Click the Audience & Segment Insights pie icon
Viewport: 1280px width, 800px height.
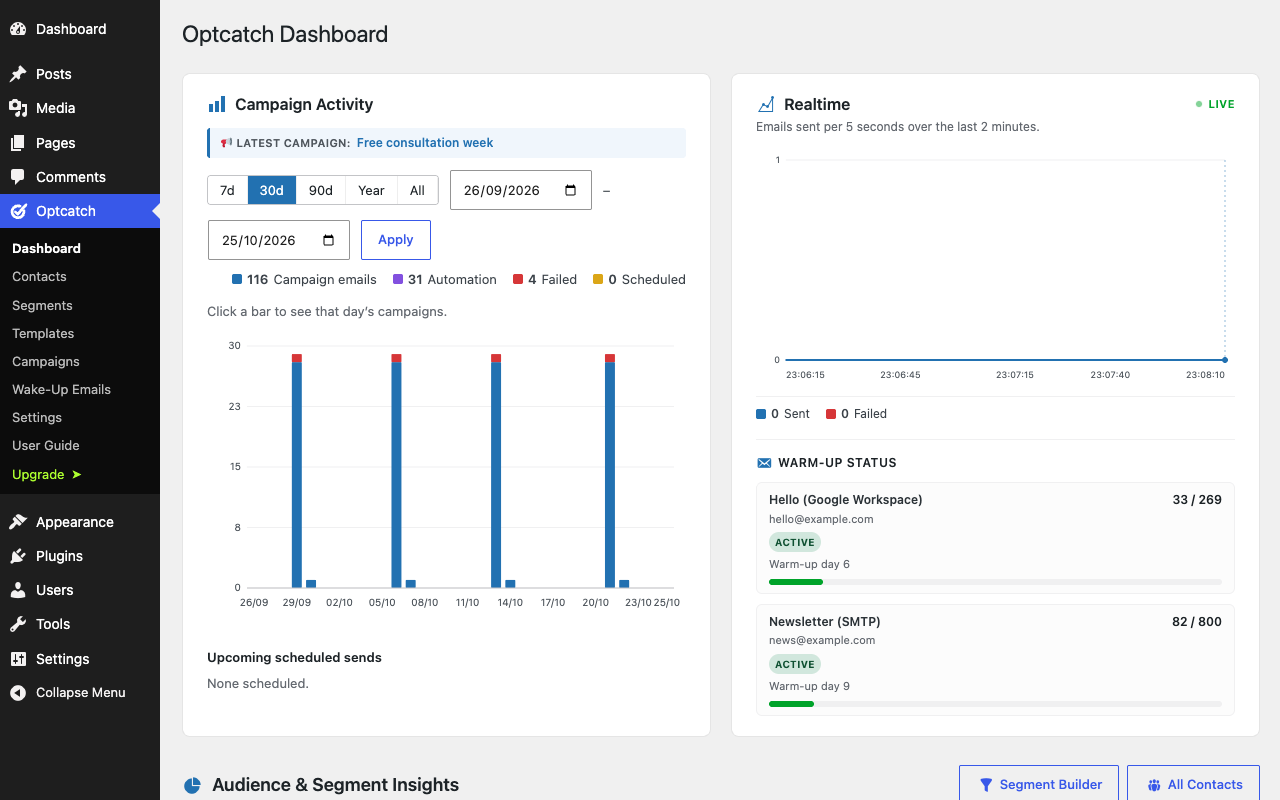coord(192,786)
